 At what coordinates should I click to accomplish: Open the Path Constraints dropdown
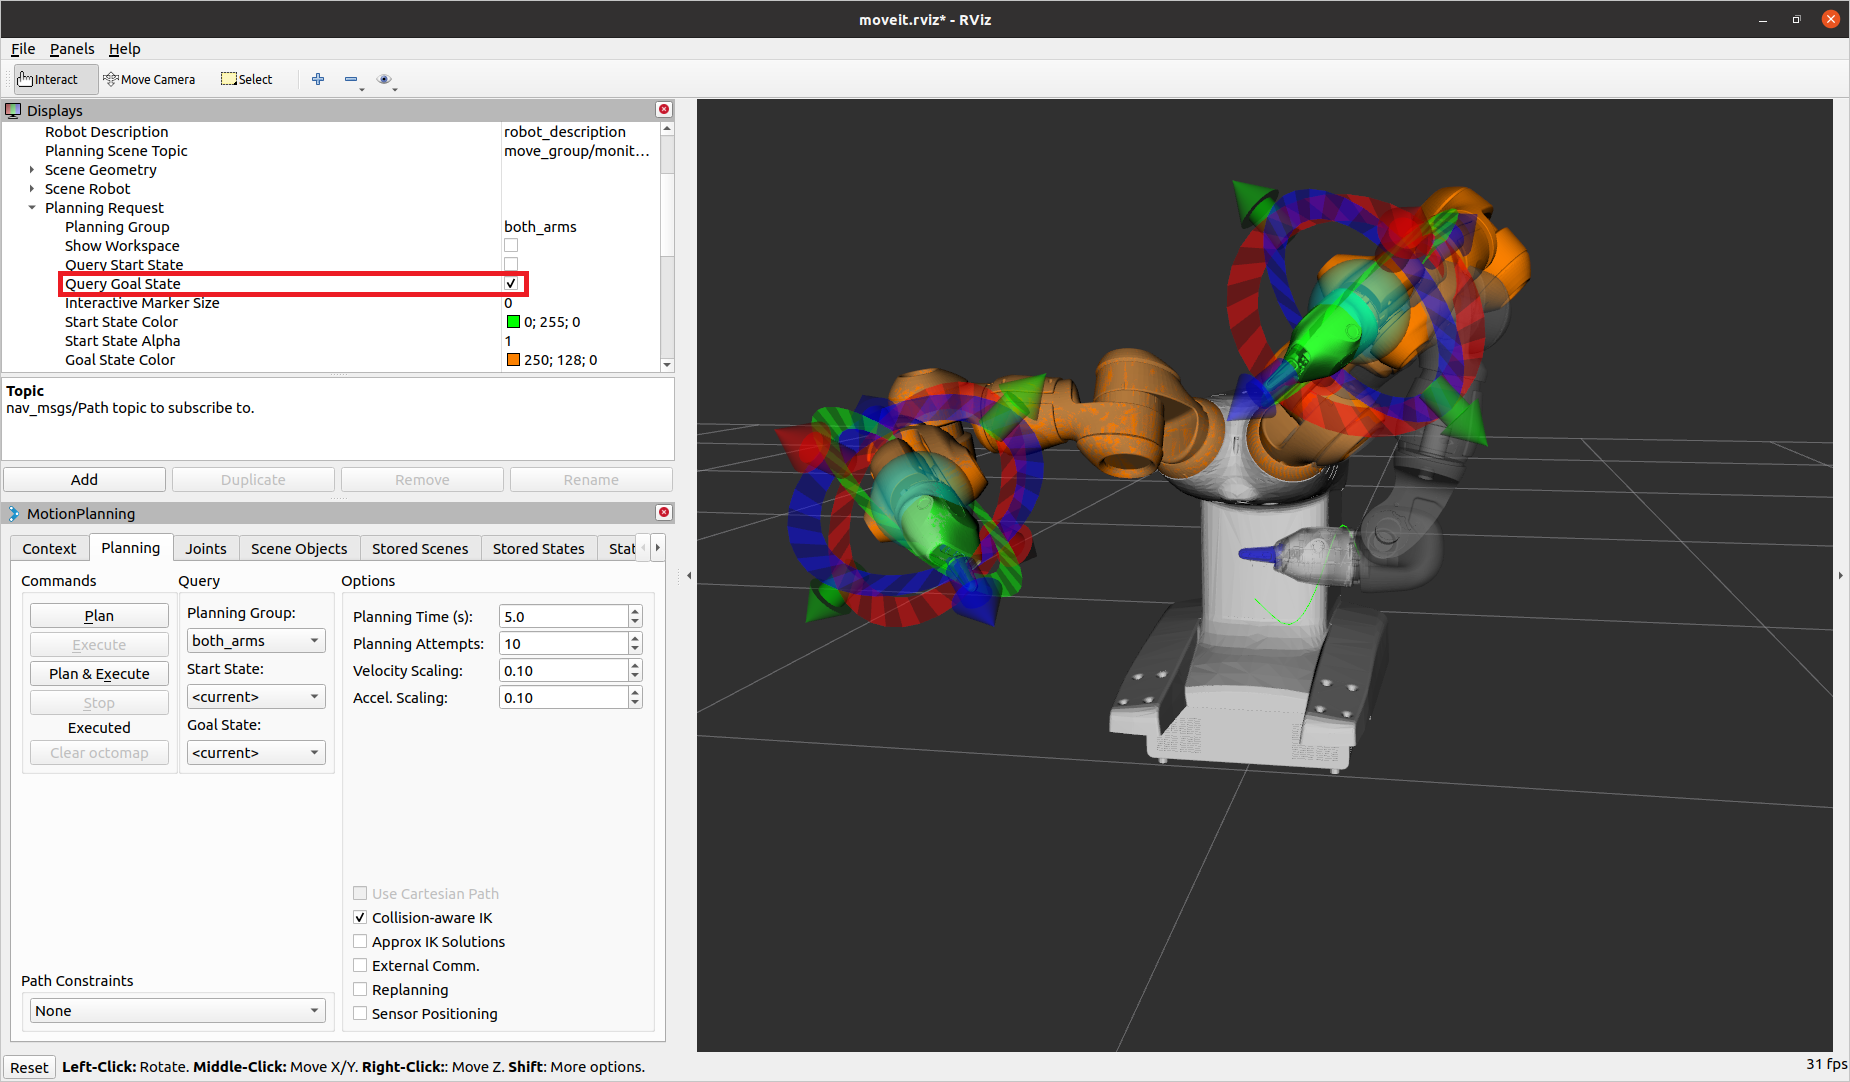pyautogui.click(x=177, y=1011)
